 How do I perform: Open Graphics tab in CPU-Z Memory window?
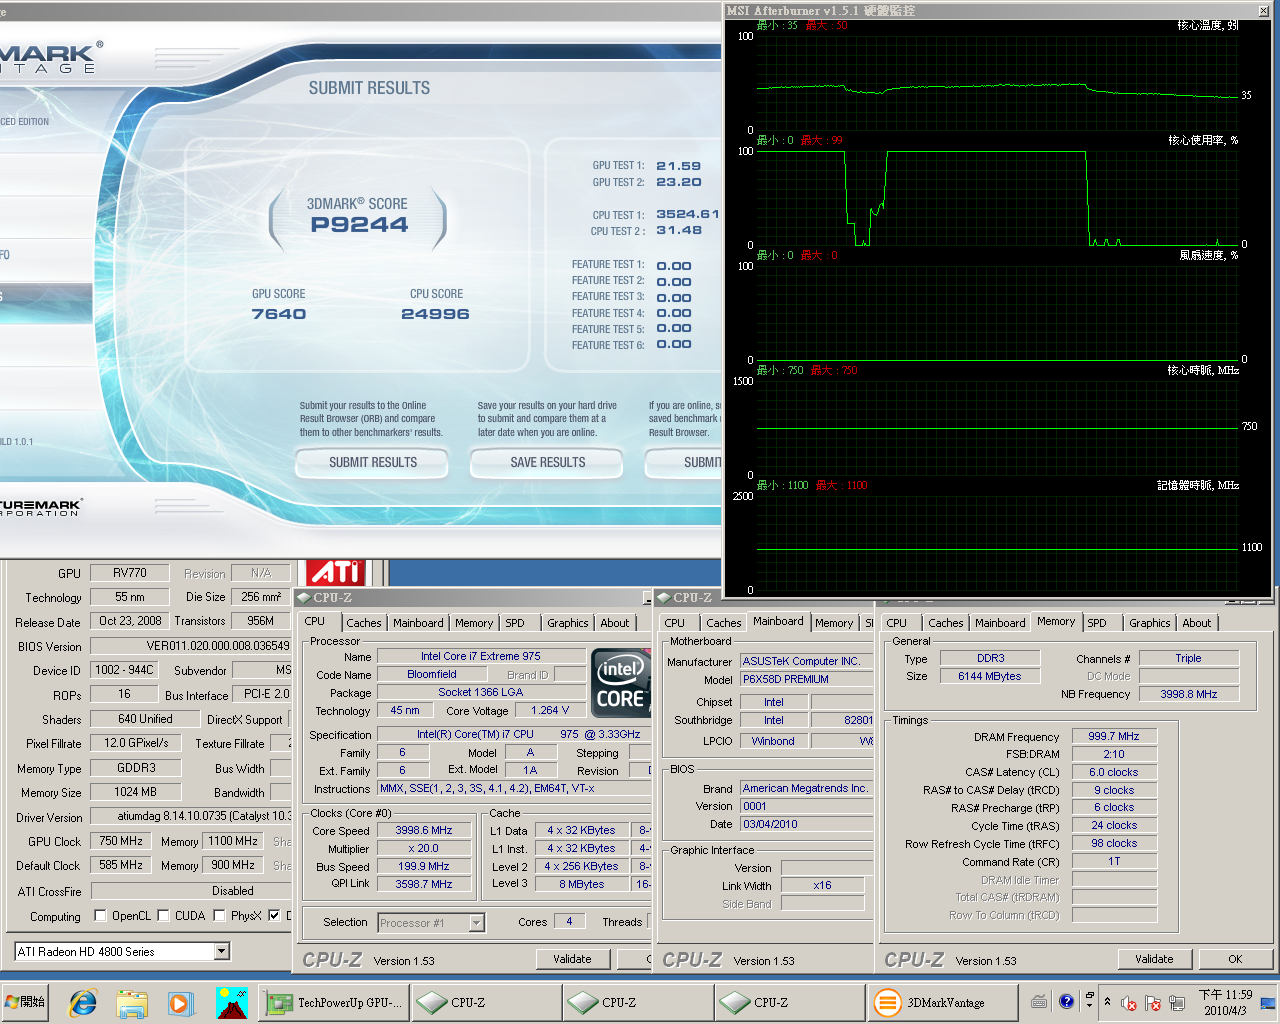point(1150,623)
